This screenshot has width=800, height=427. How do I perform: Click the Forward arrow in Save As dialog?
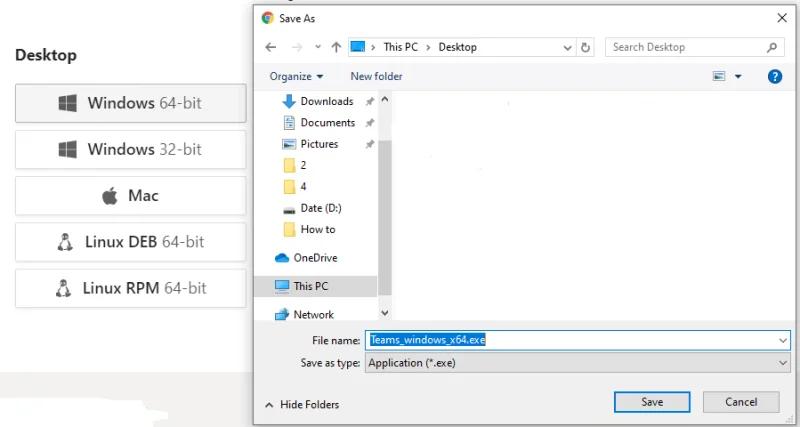point(296,47)
